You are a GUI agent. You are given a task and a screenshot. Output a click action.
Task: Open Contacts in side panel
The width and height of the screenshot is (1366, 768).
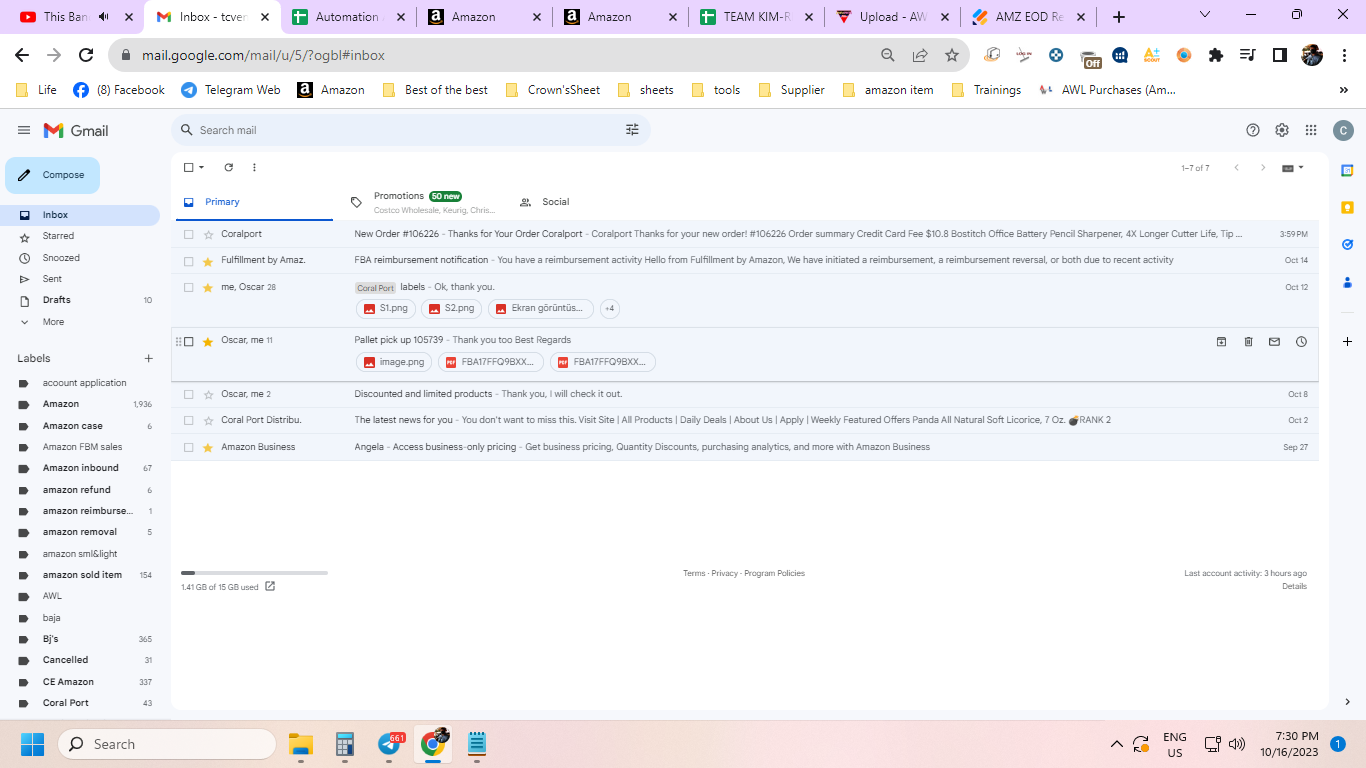coord(1347,282)
